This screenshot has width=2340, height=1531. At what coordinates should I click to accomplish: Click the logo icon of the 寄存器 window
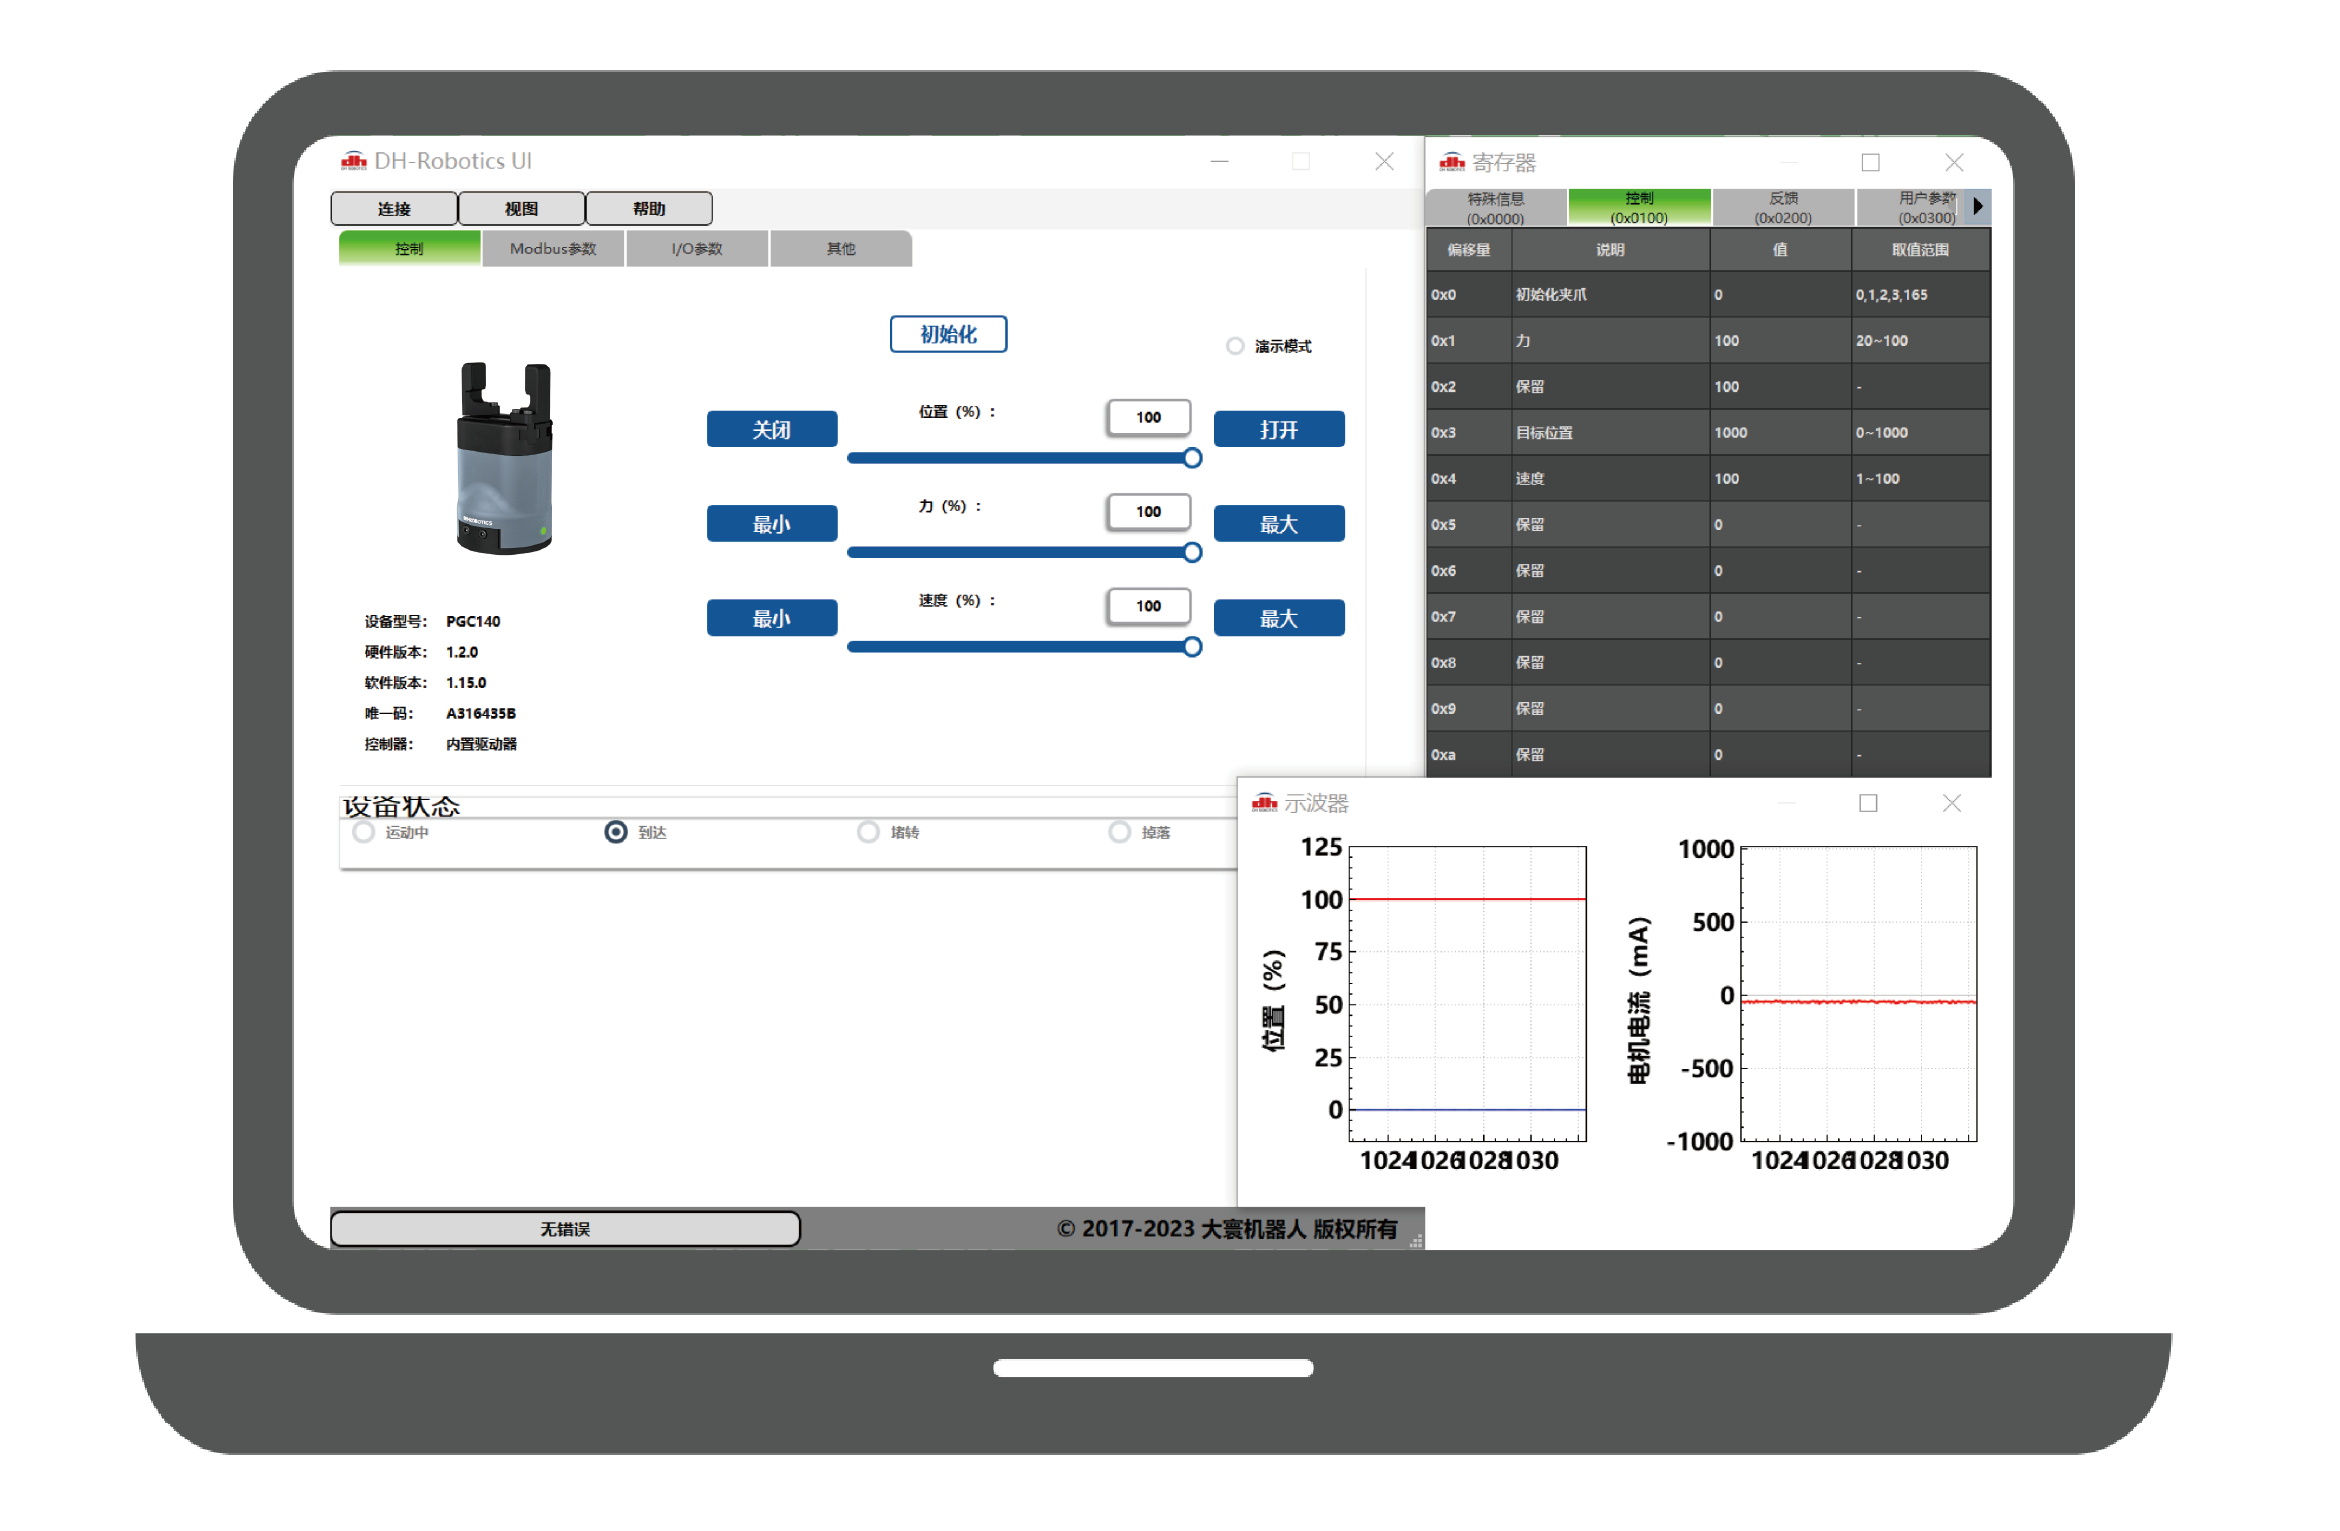[1451, 162]
